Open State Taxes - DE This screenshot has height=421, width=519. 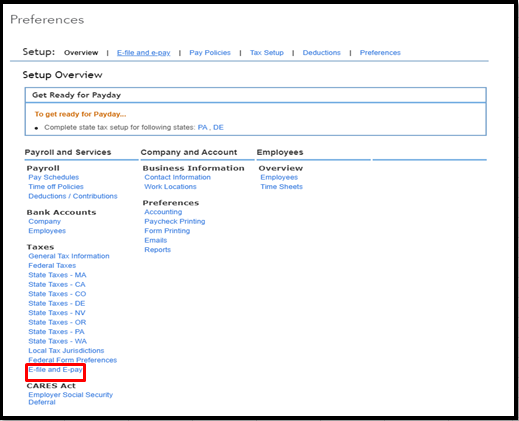coord(57,303)
